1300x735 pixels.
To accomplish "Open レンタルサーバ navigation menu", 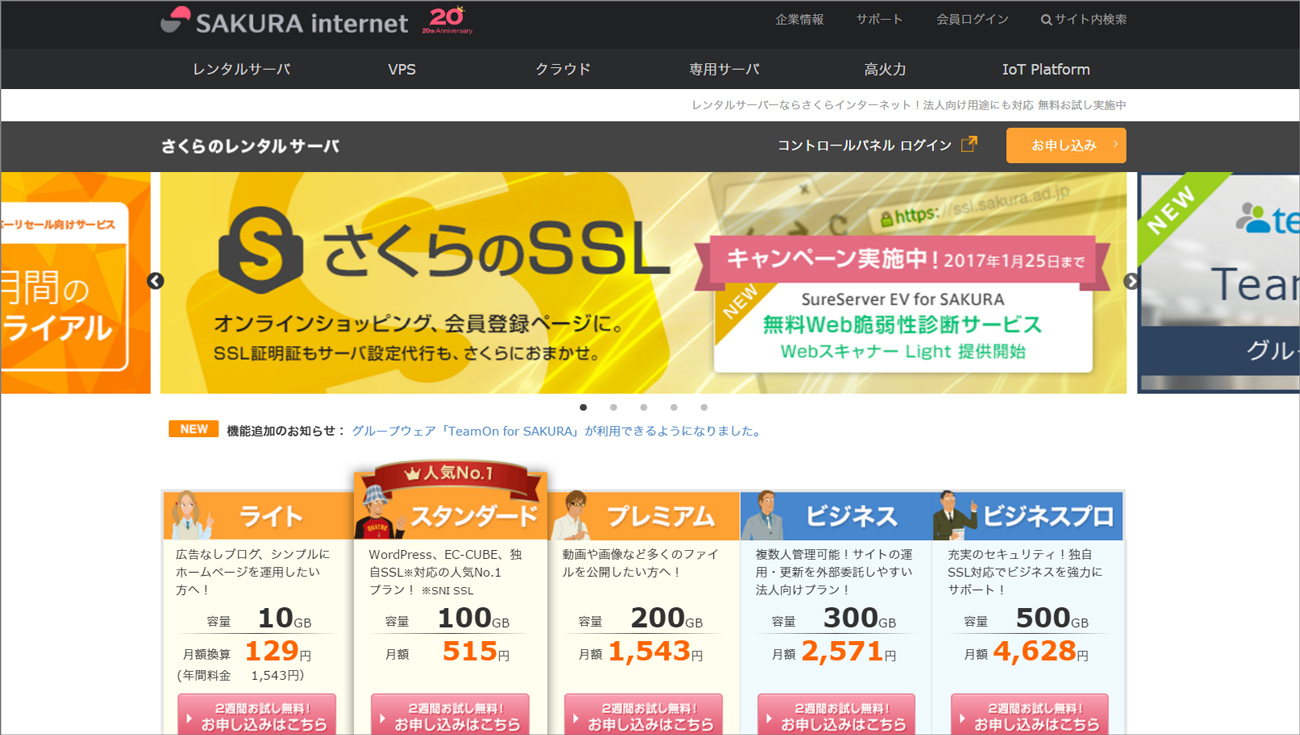I will pos(241,69).
